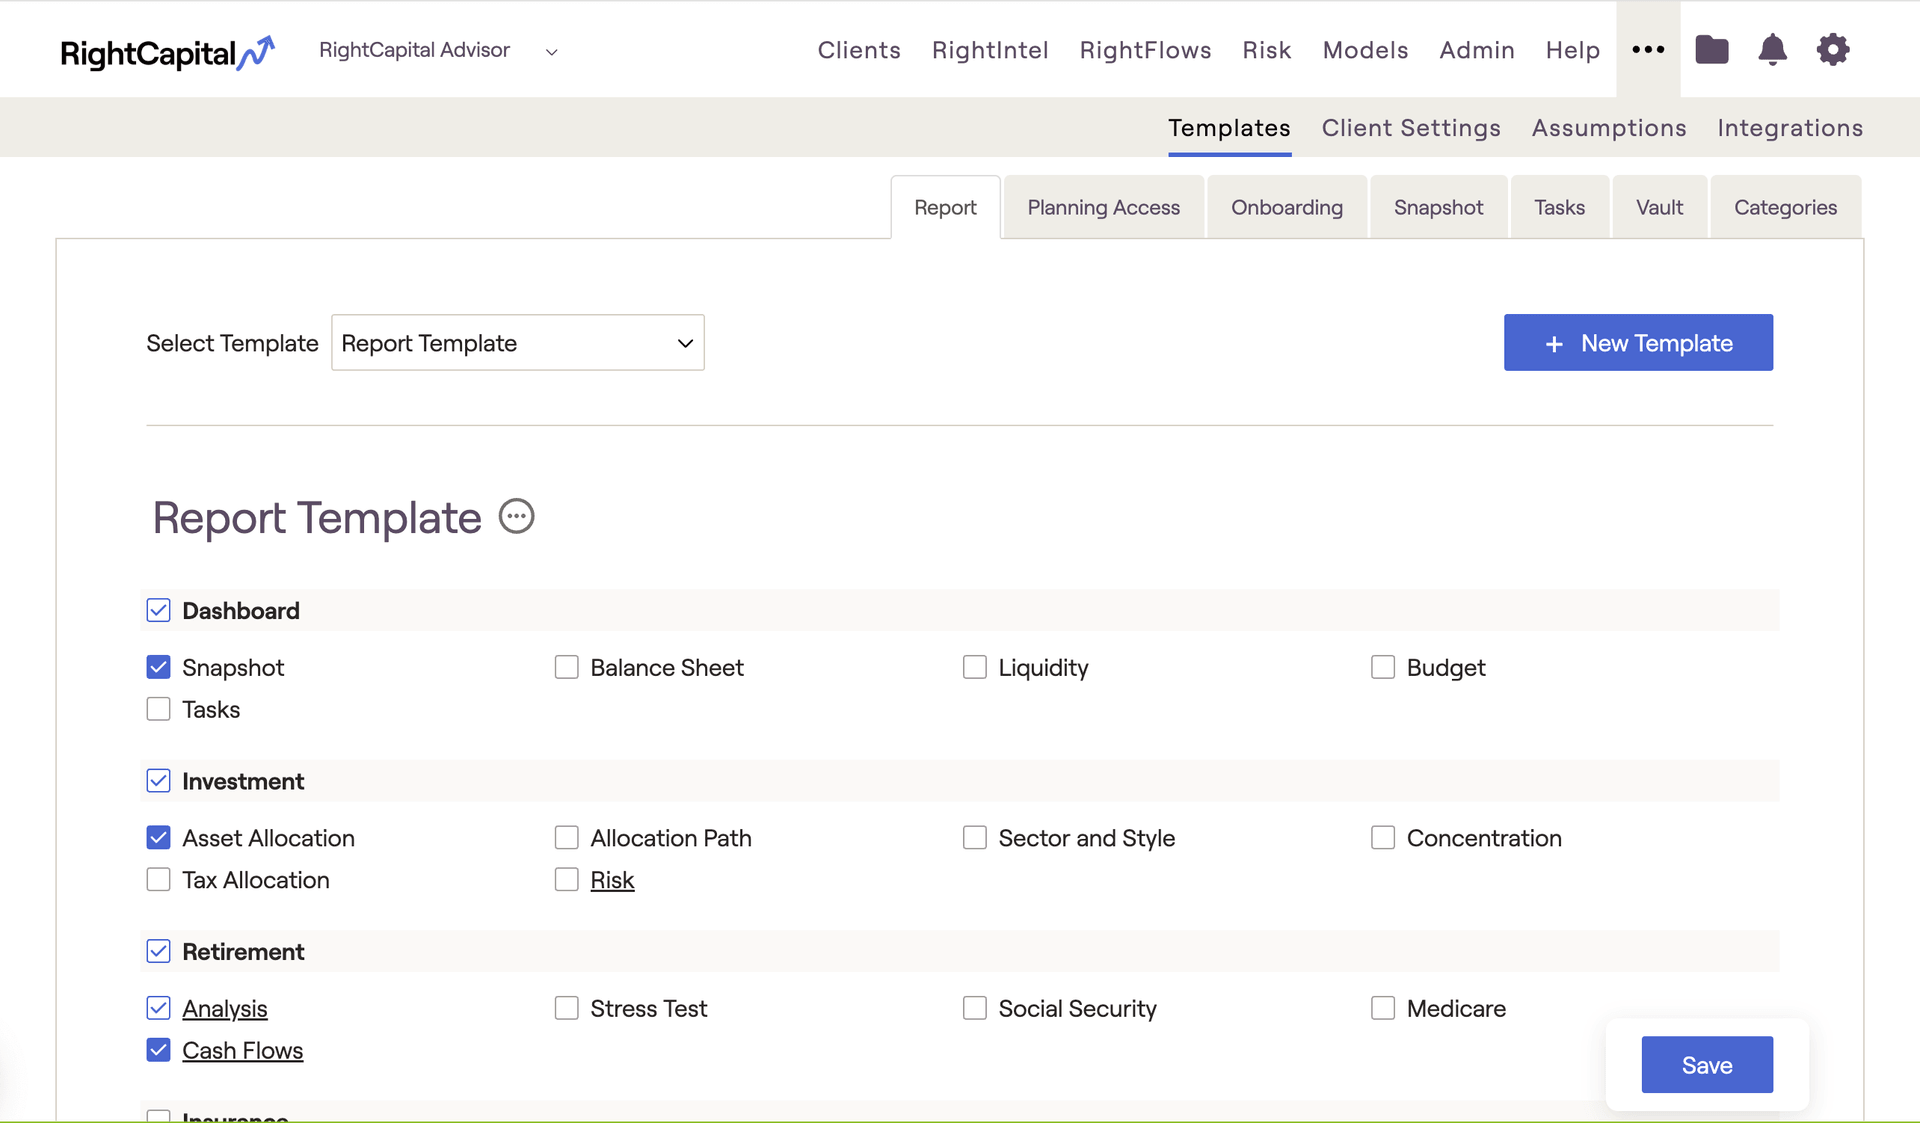Switch to Client Settings
Image resolution: width=1920 pixels, height=1123 pixels.
point(1411,128)
